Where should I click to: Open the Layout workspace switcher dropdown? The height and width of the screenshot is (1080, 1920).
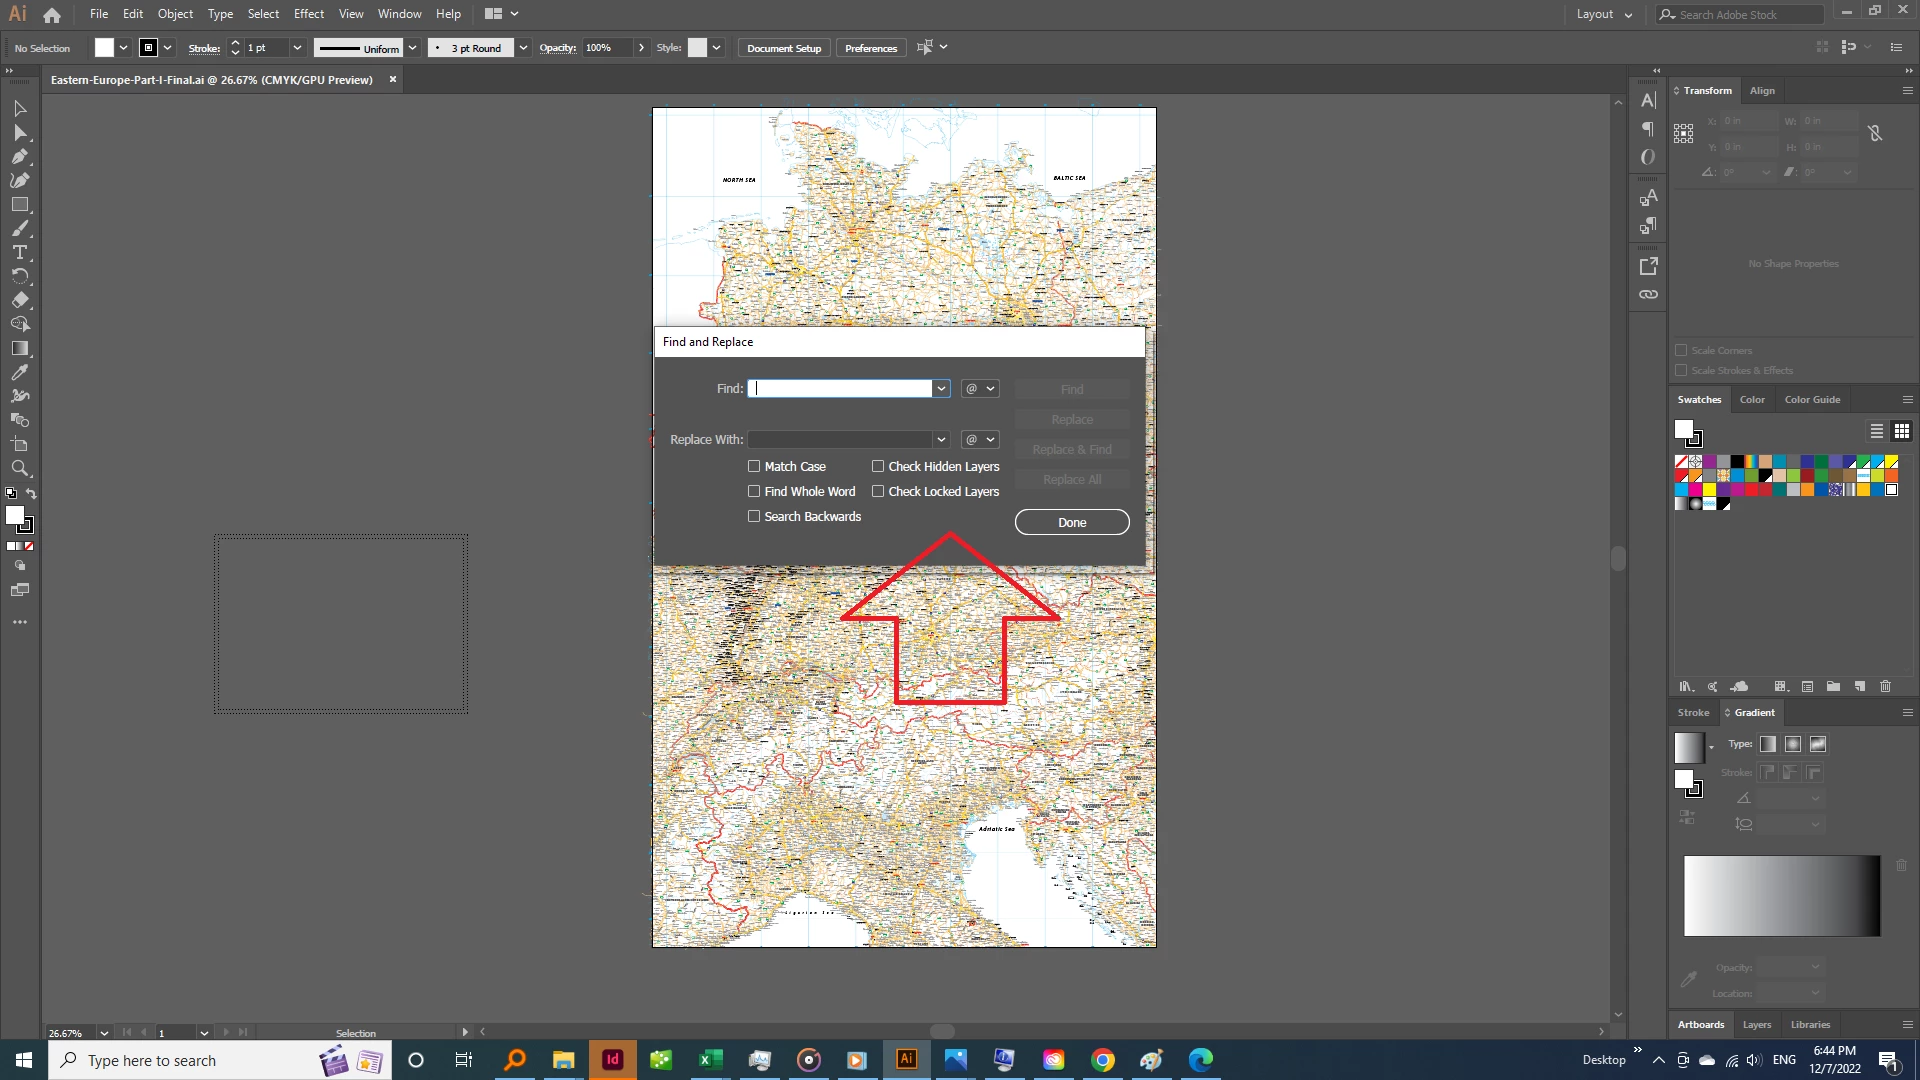click(1604, 14)
